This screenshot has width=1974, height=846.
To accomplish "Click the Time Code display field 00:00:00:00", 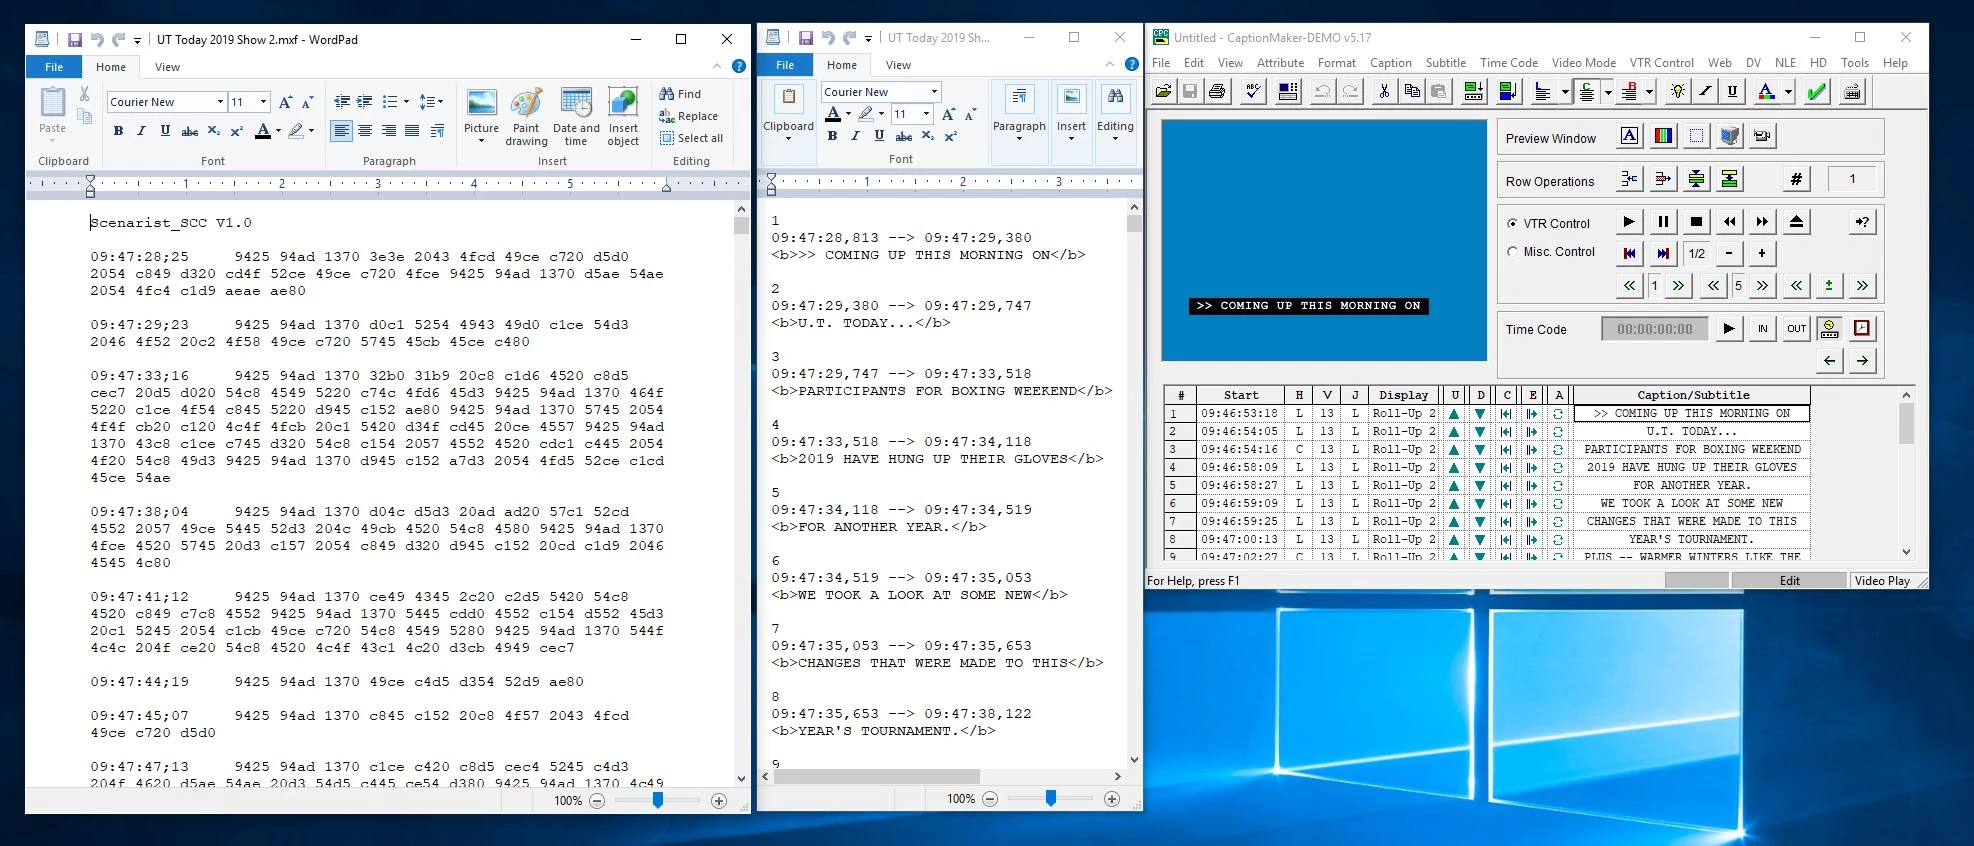I will tap(1655, 329).
